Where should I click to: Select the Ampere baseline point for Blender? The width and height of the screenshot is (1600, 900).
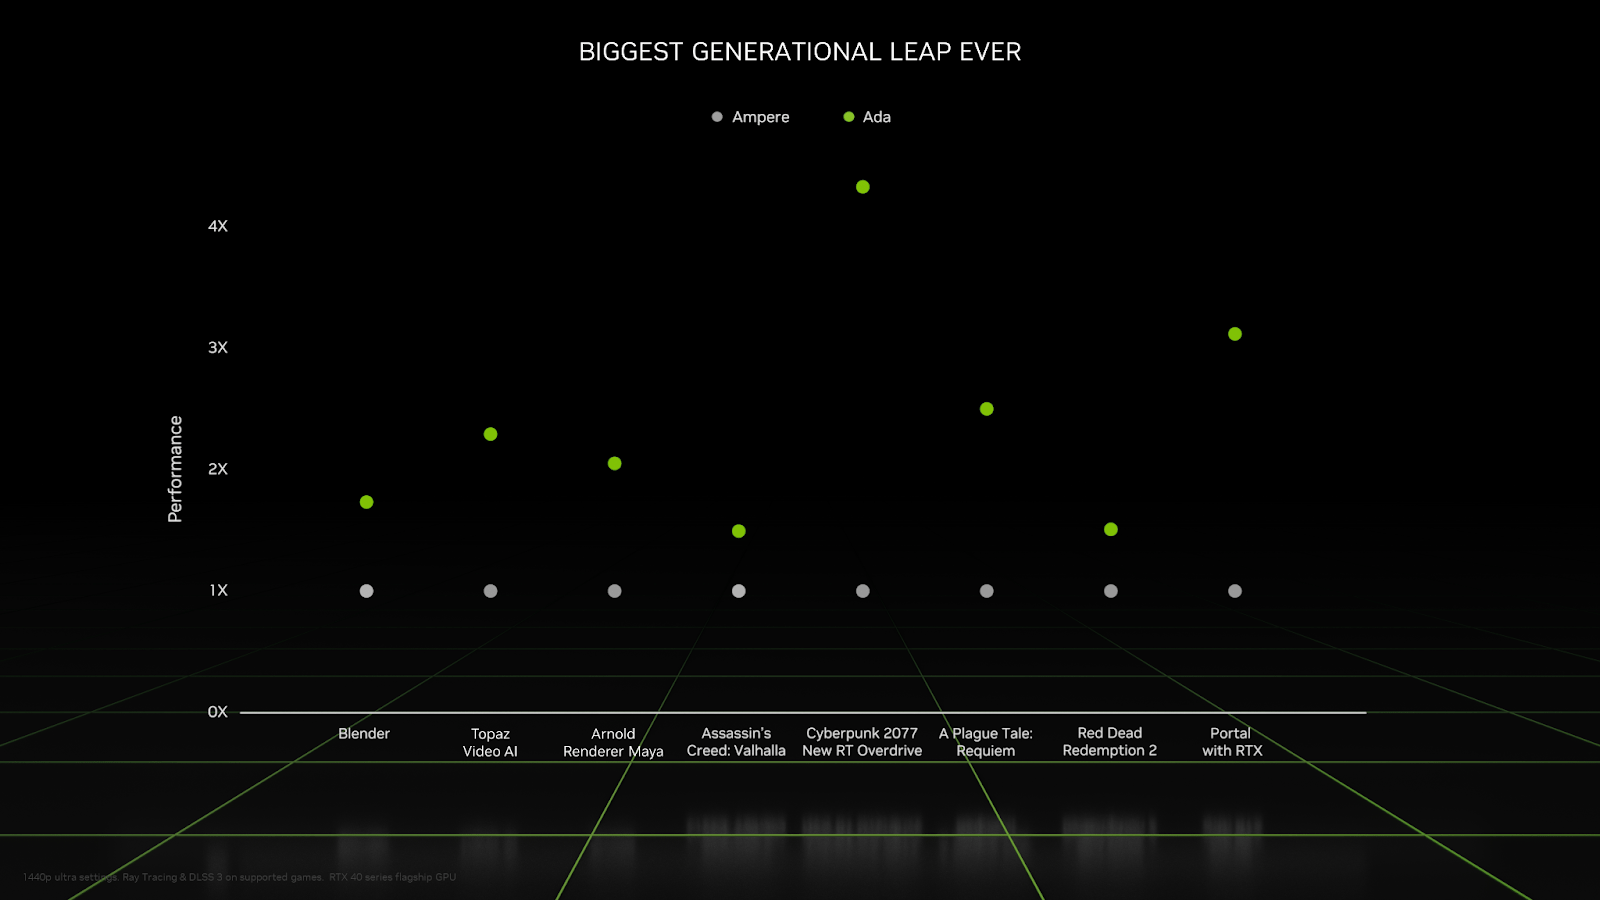pyautogui.click(x=367, y=591)
